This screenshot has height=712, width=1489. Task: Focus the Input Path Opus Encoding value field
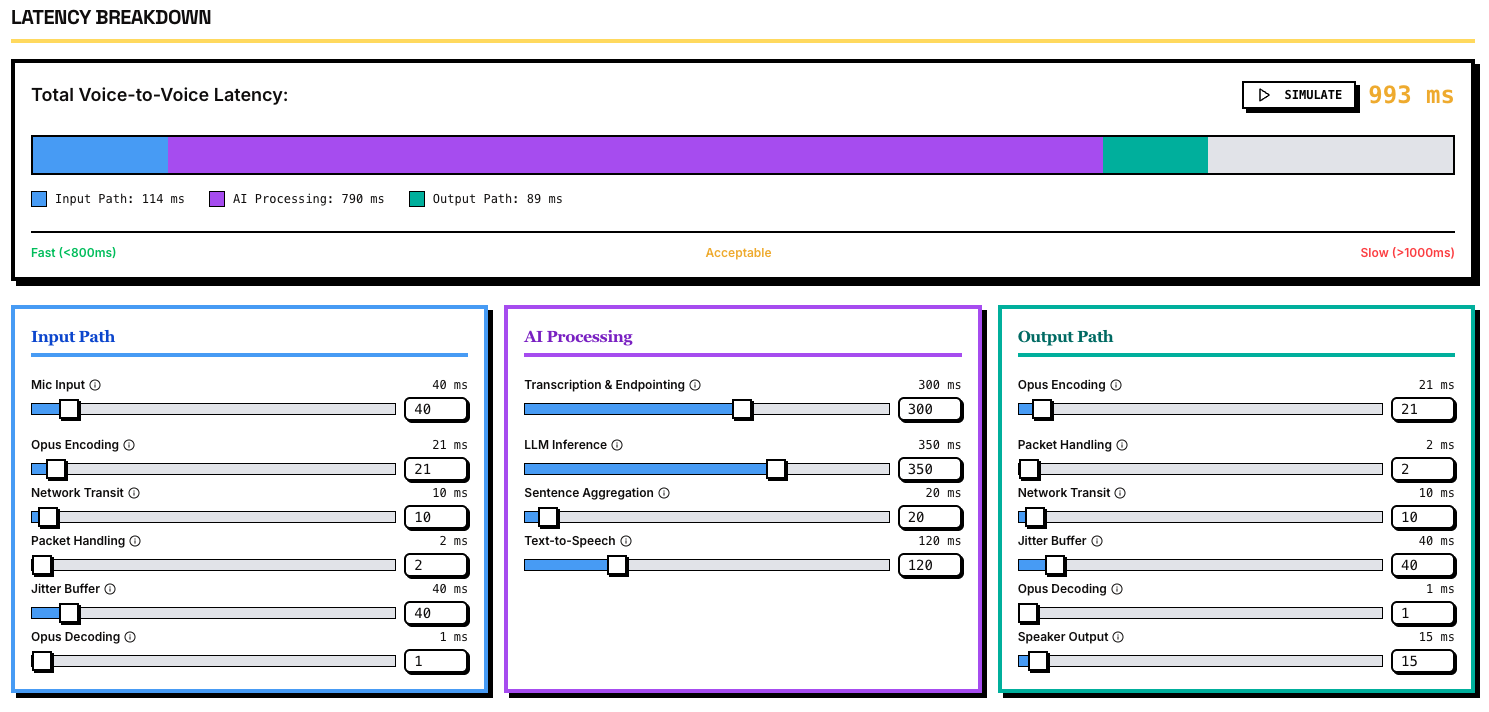coord(436,469)
